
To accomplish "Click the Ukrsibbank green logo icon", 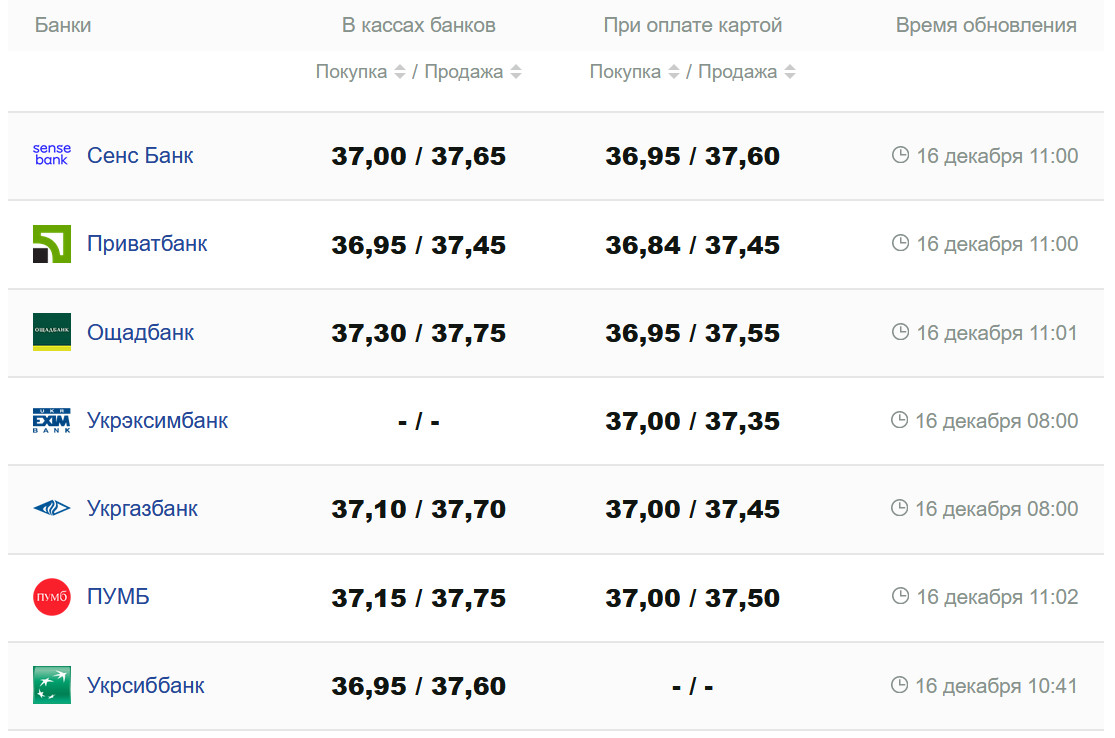I will point(51,685).
